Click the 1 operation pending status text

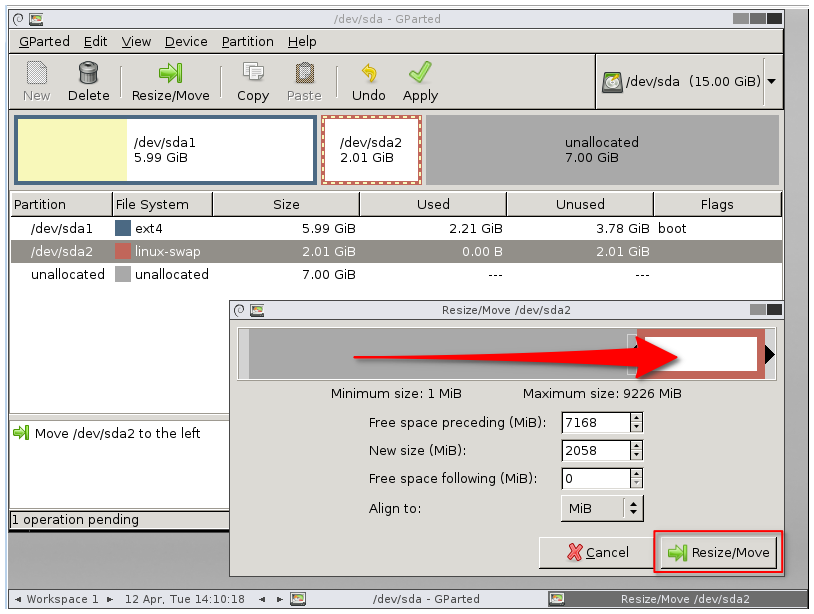[75, 520]
